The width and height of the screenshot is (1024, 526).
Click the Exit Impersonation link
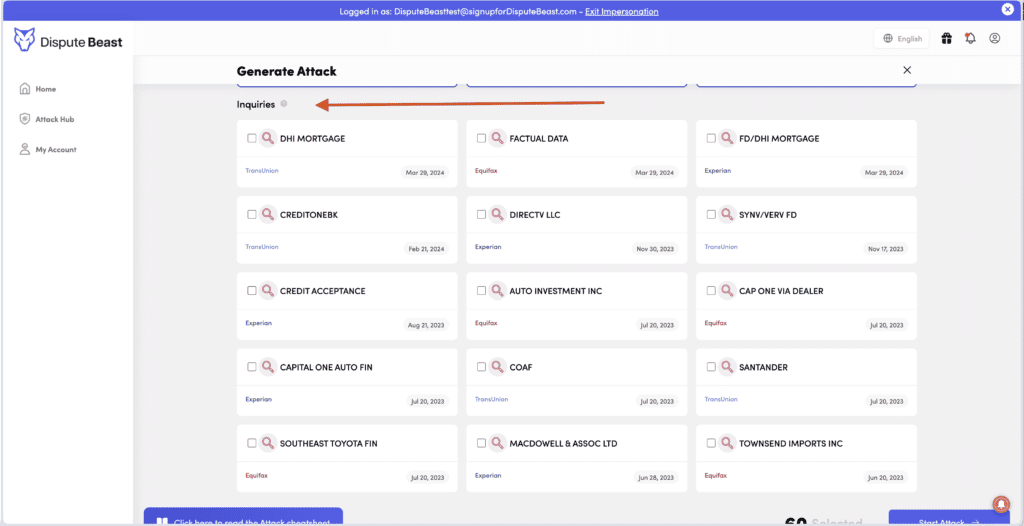621,12
